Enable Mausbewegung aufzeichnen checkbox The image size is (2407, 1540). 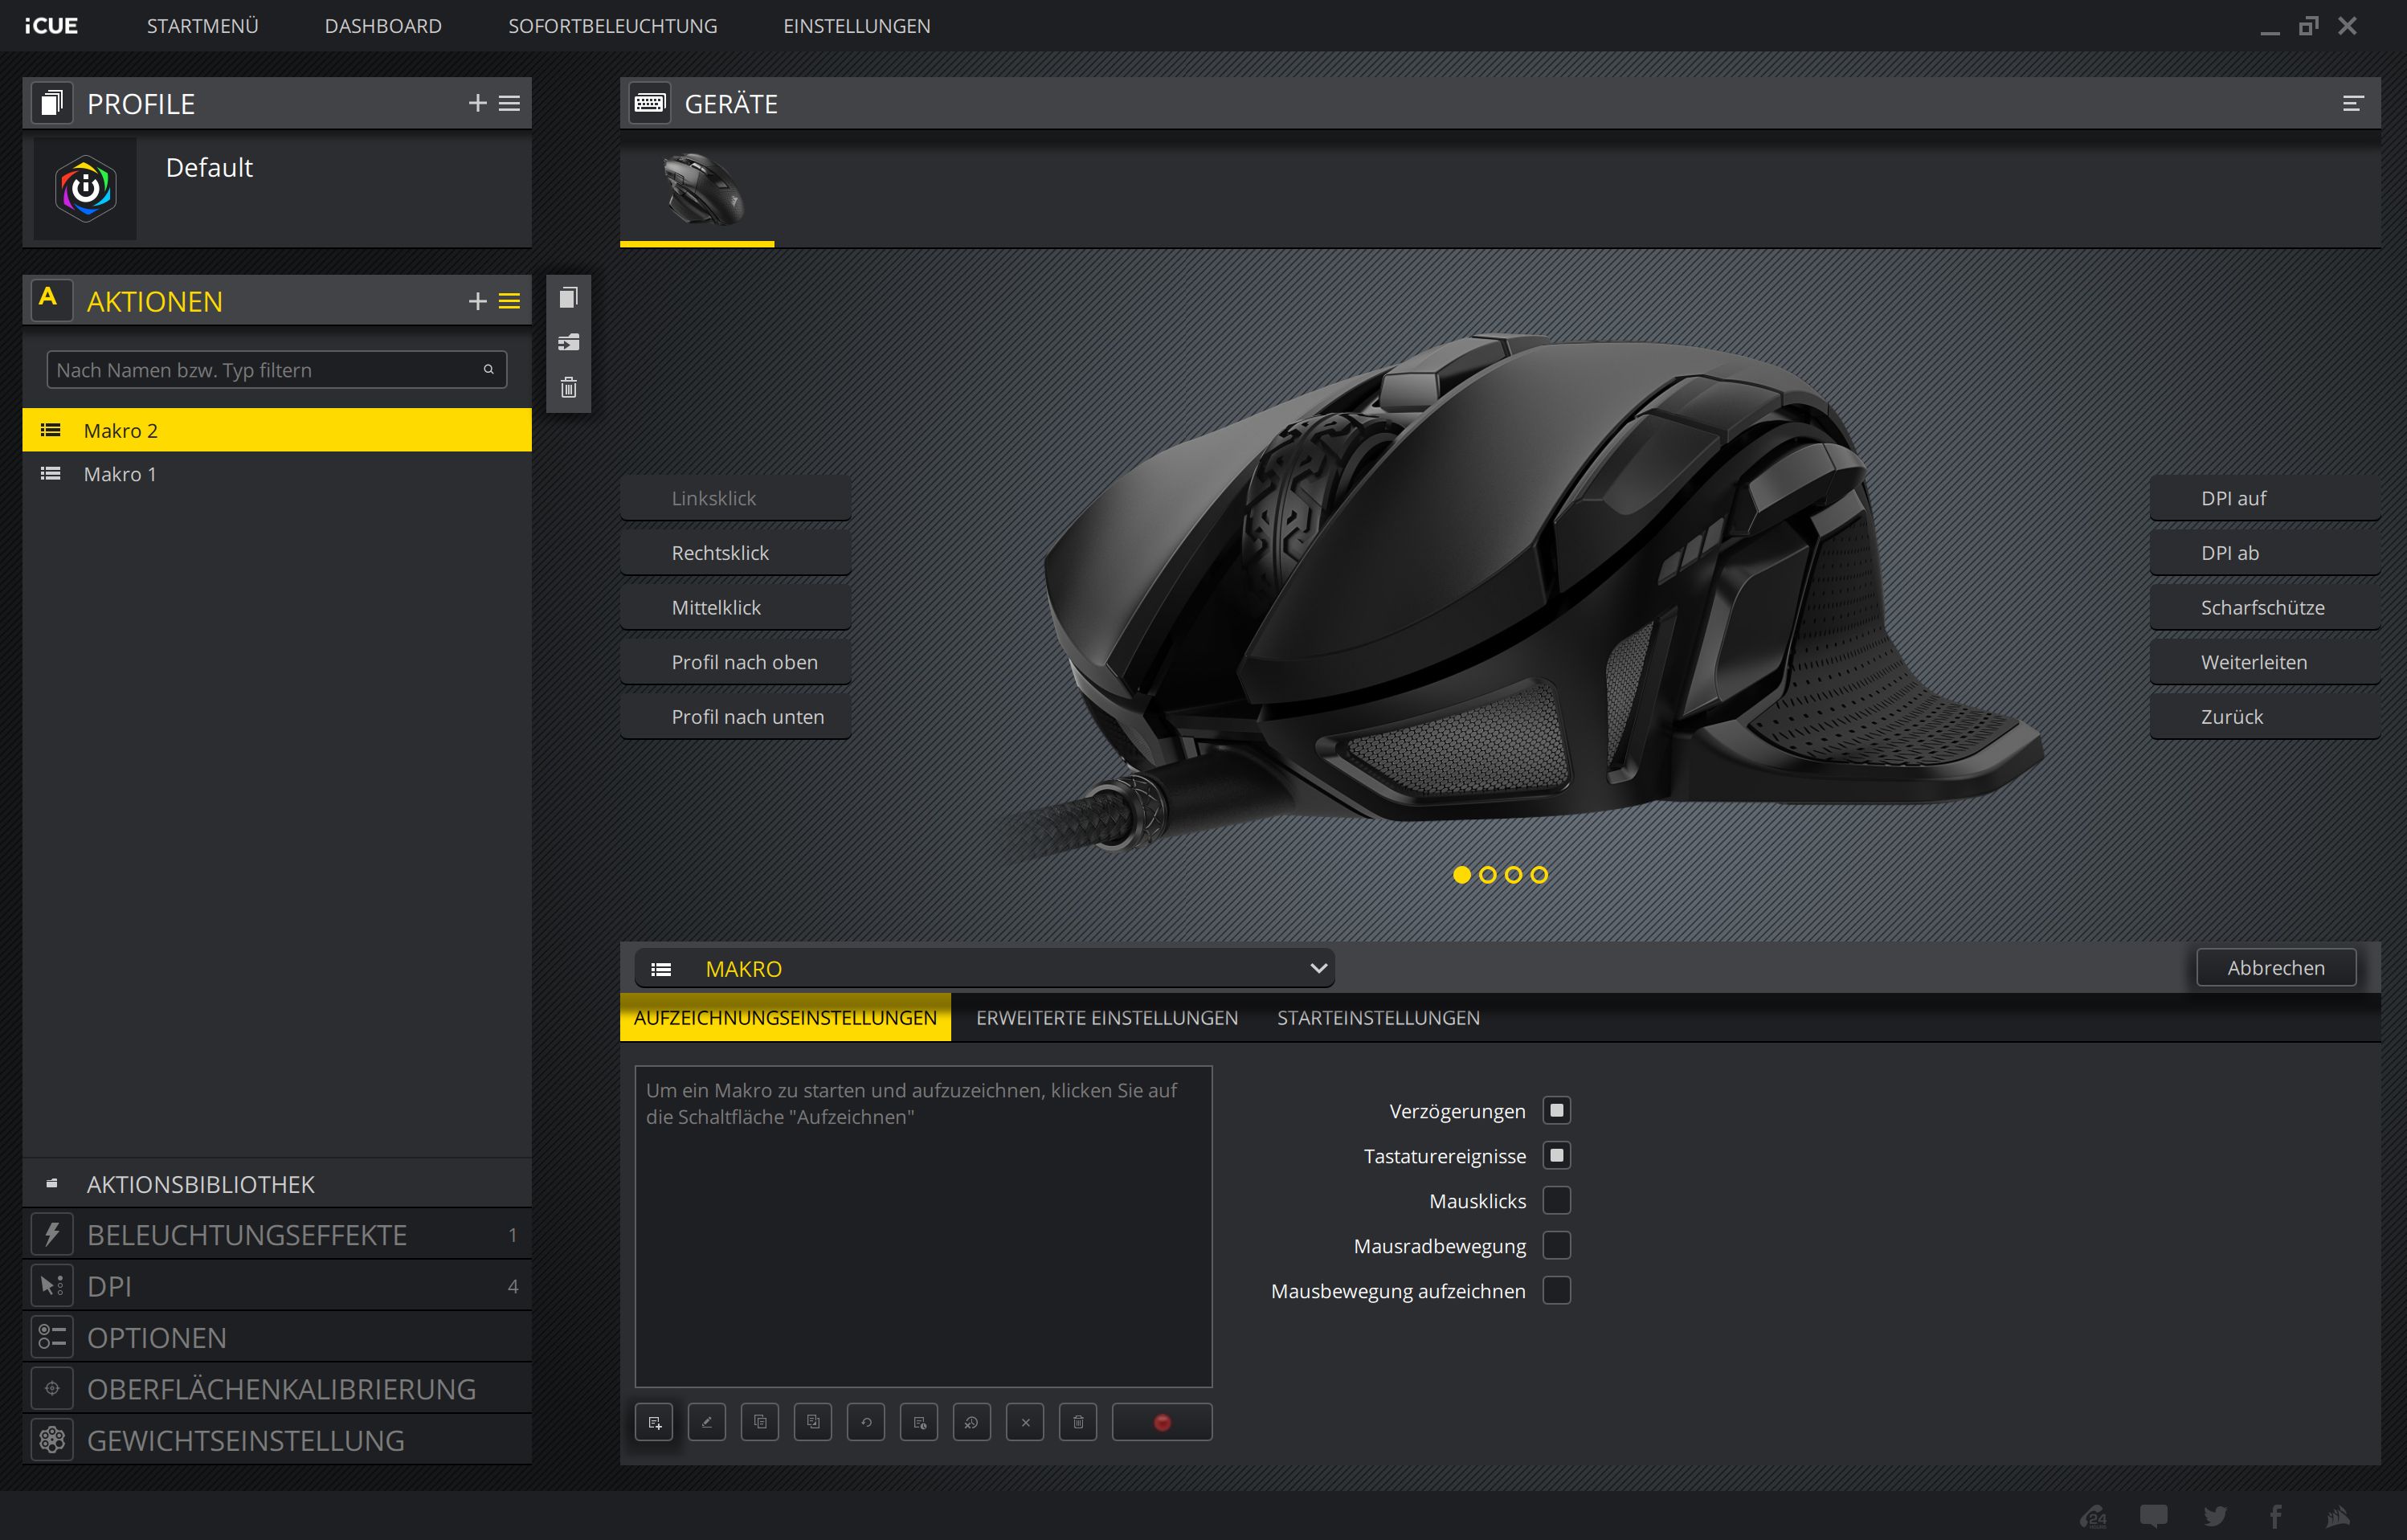(x=1556, y=1290)
